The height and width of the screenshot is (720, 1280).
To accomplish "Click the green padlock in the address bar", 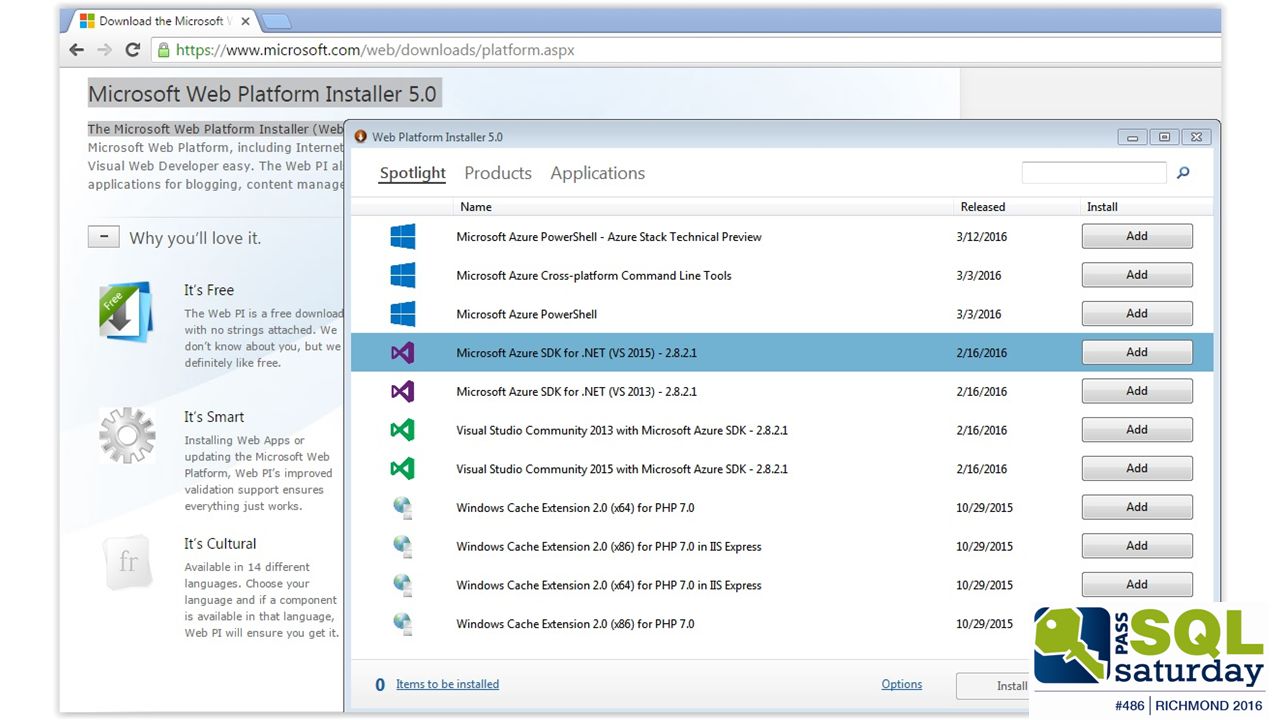I will (x=163, y=49).
